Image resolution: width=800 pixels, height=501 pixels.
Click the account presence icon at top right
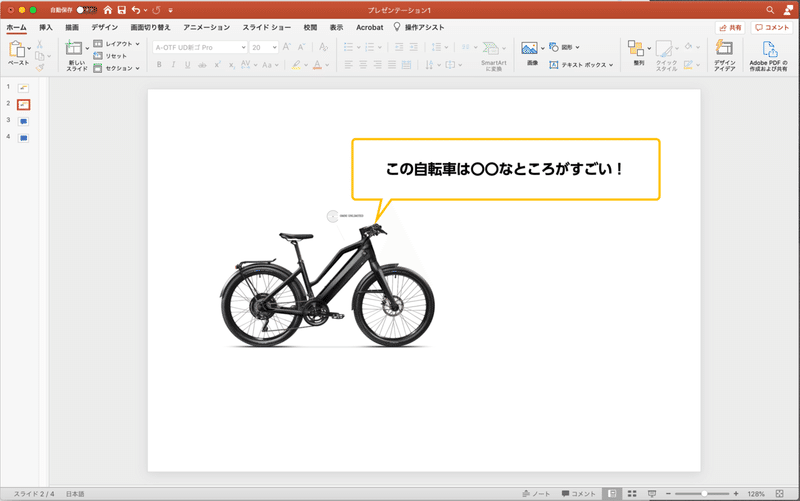pyautogui.click(x=788, y=10)
